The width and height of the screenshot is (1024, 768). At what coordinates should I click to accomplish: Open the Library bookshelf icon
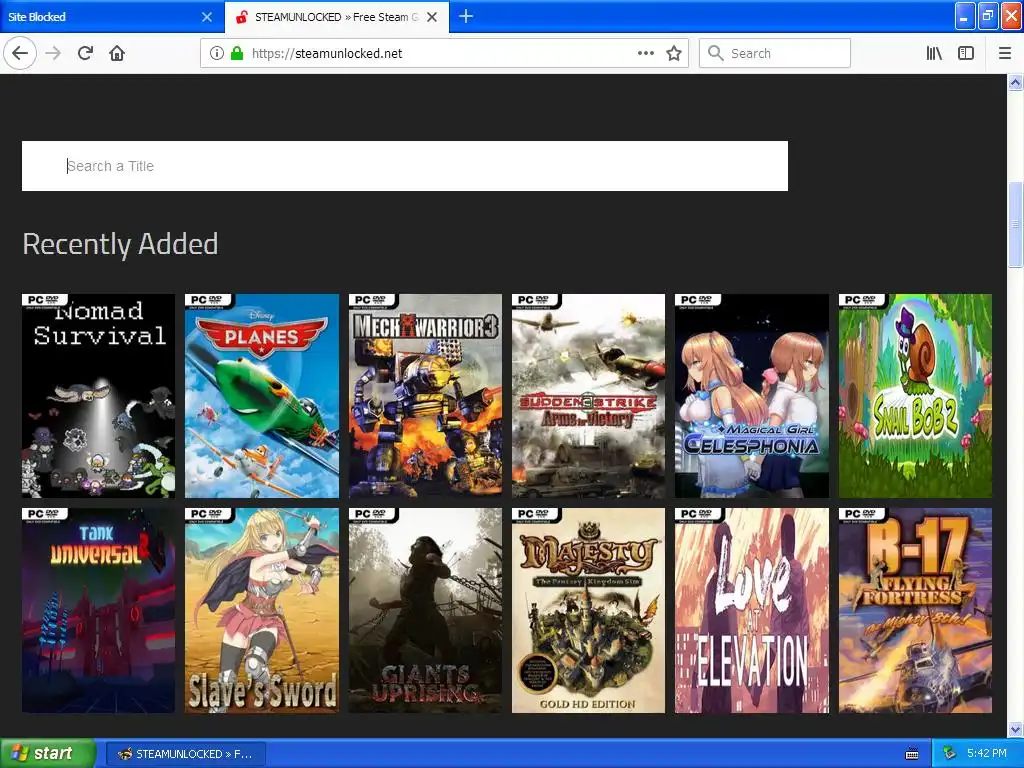click(934, 54)
